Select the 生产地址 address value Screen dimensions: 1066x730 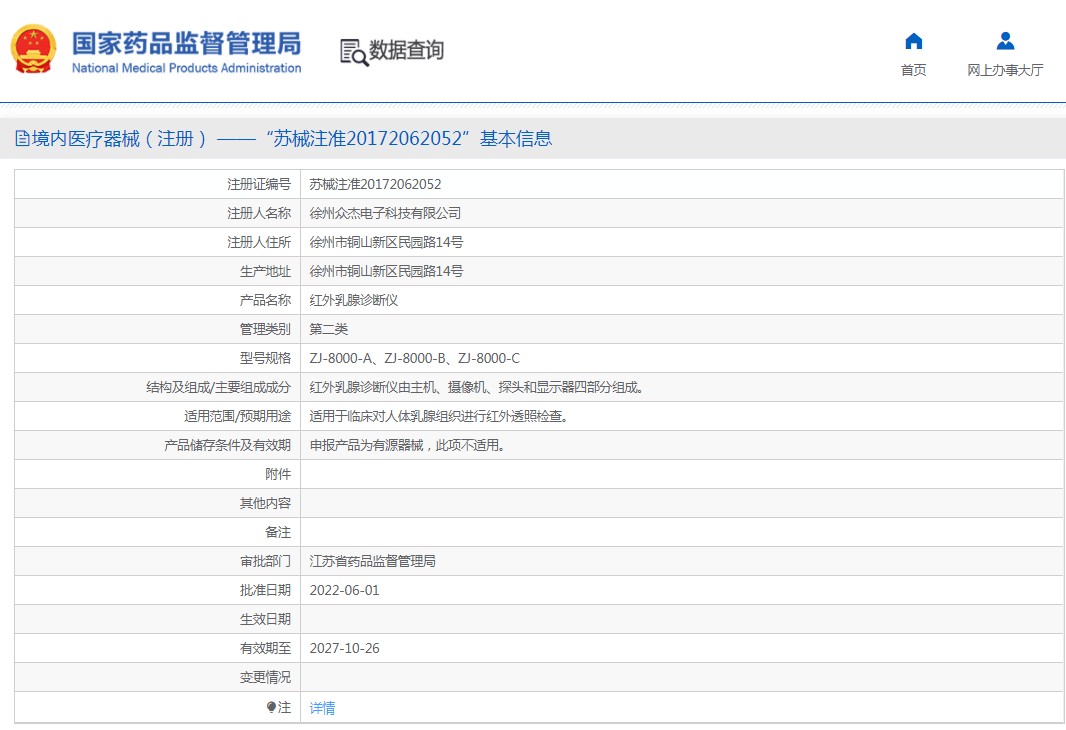[x=386, y=271]
